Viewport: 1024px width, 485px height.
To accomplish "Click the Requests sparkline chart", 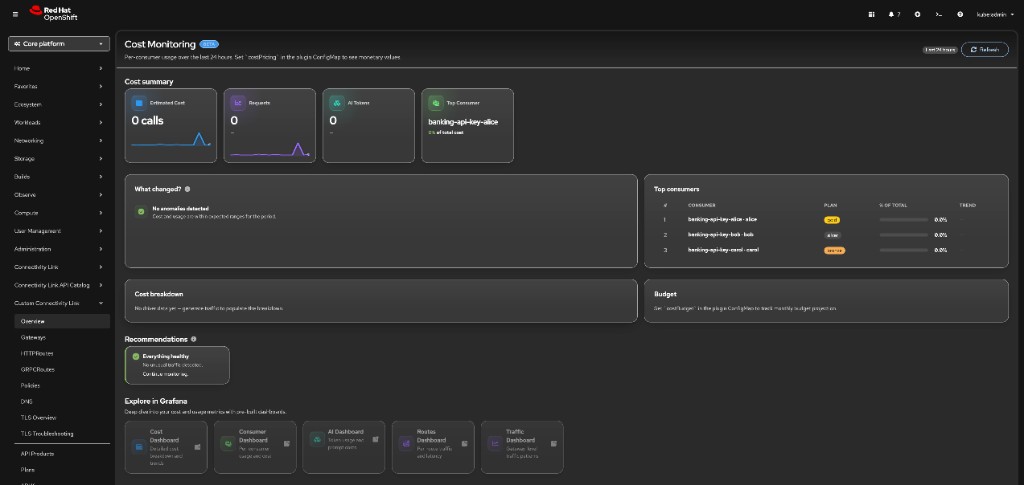I will 270,149.
